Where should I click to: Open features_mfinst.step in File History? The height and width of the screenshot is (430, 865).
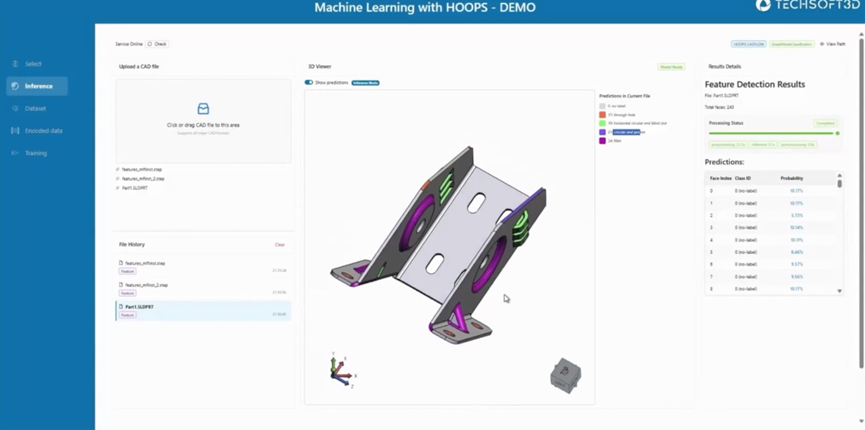[203, 267]
